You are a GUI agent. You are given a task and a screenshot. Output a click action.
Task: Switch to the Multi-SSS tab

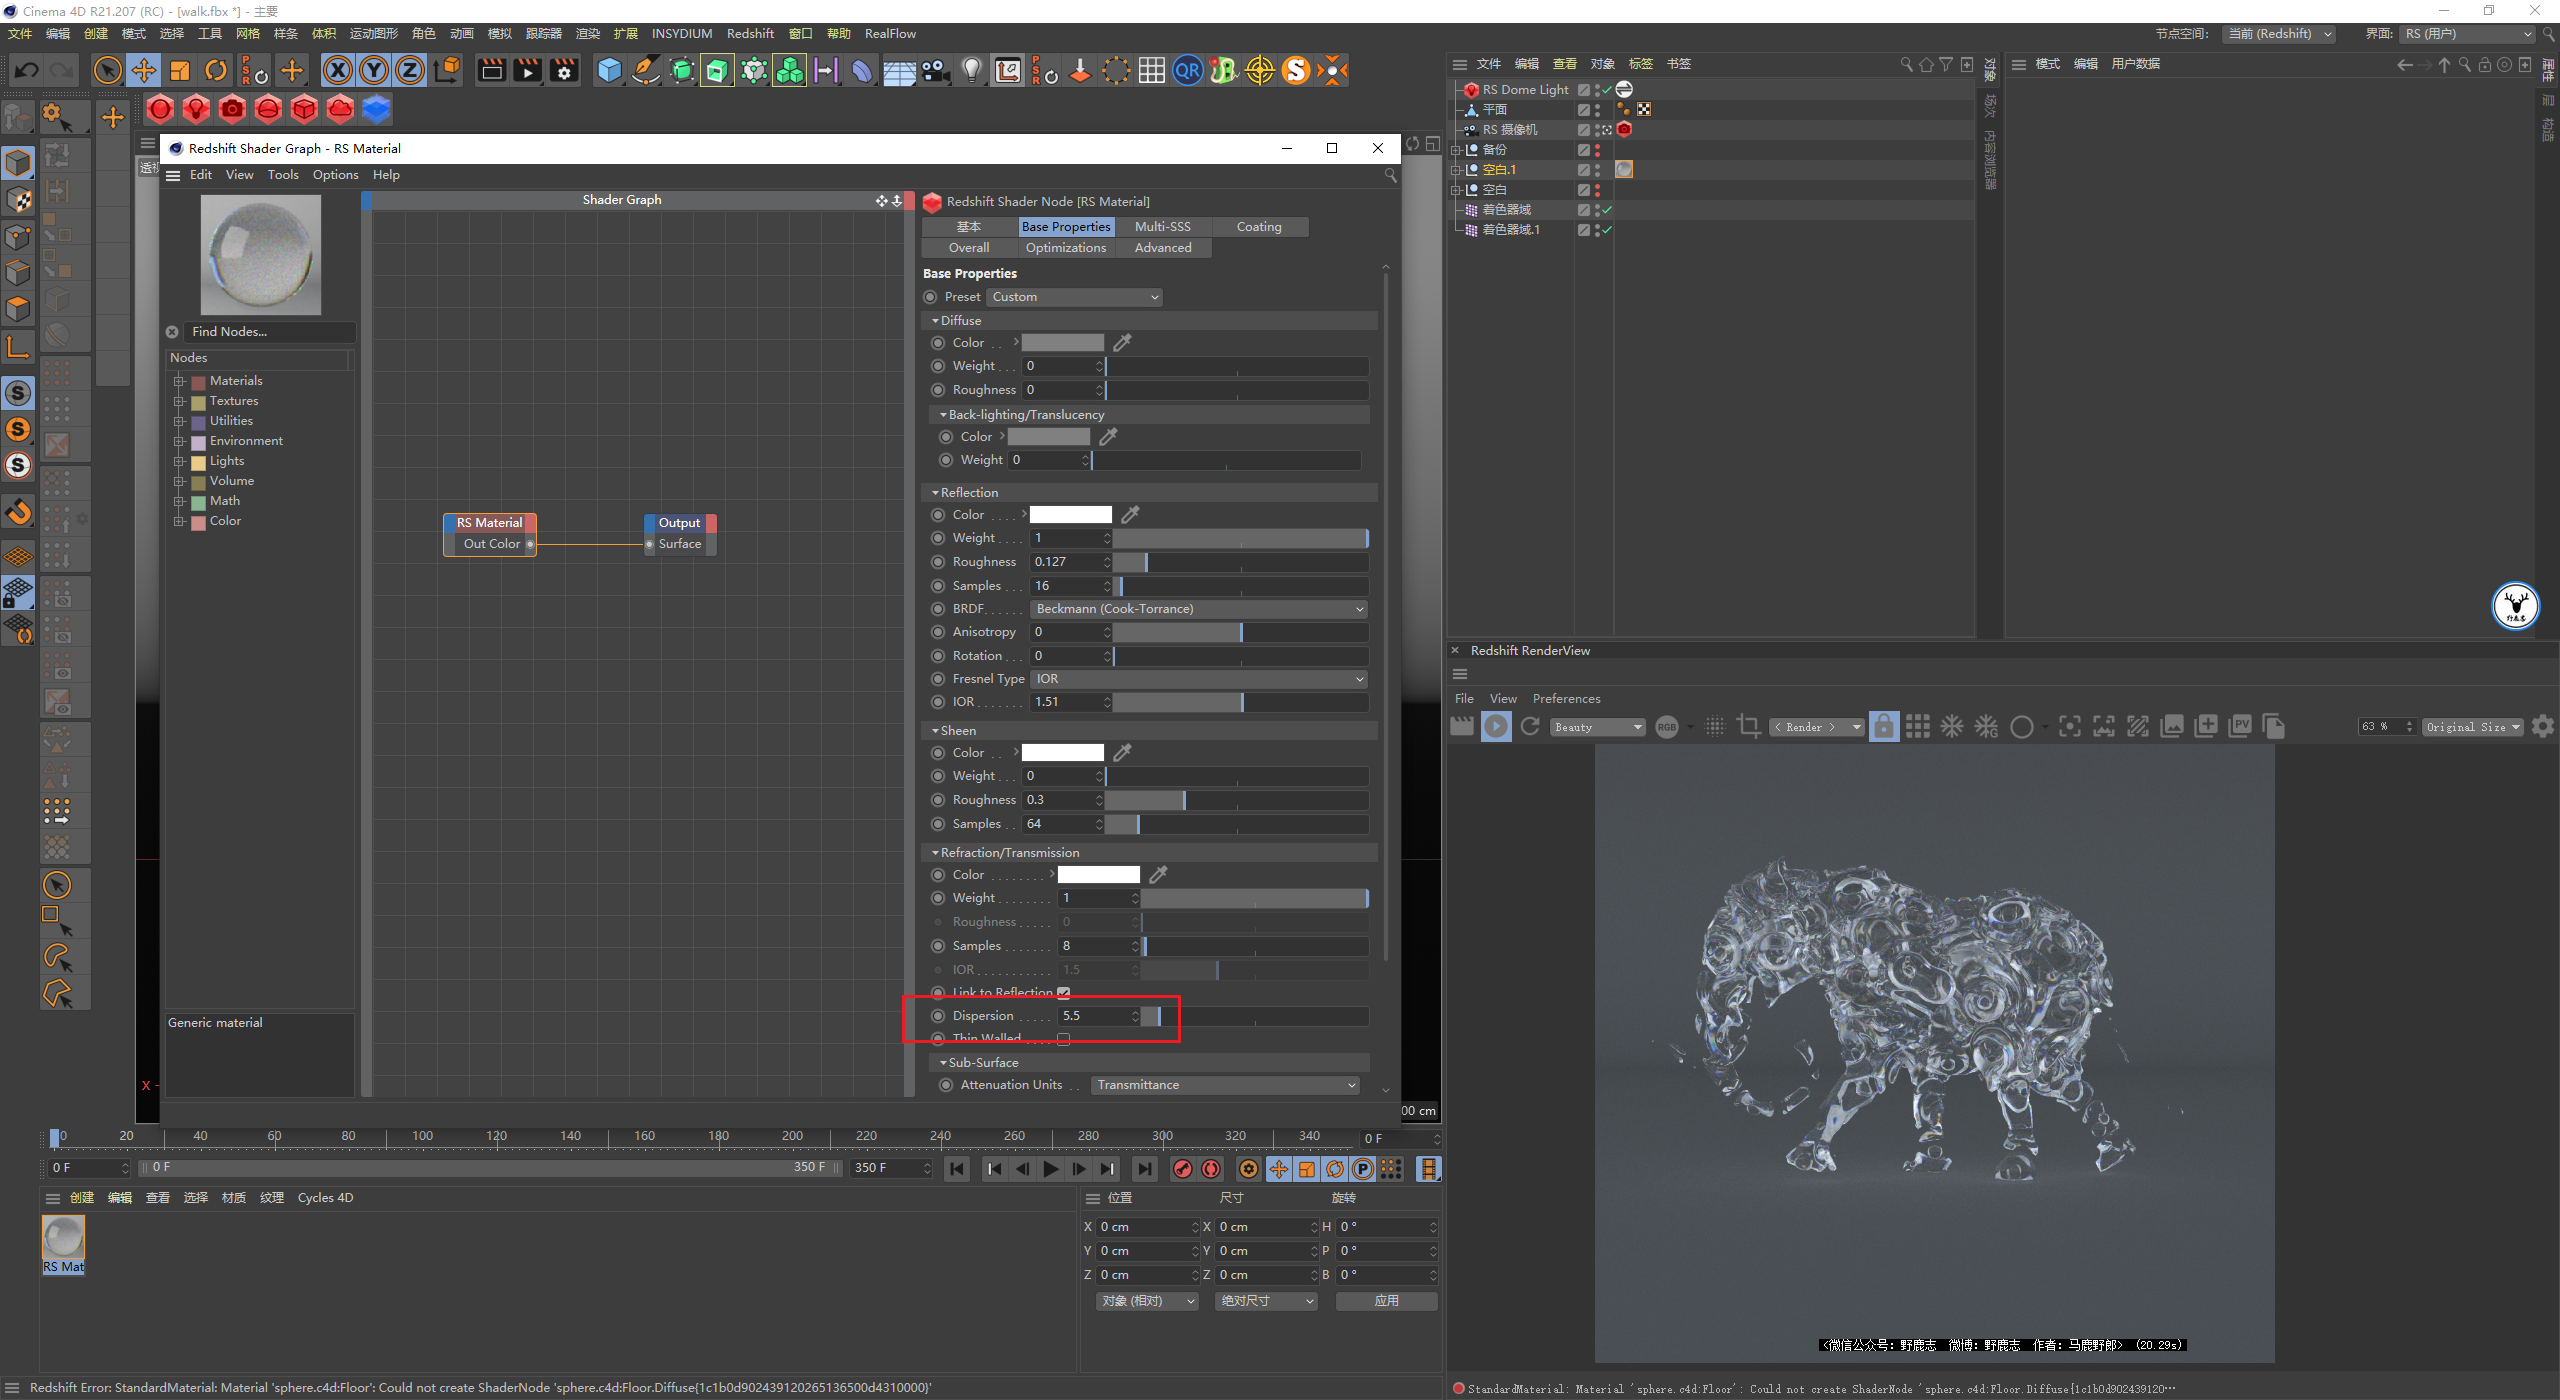(1162, 227)
